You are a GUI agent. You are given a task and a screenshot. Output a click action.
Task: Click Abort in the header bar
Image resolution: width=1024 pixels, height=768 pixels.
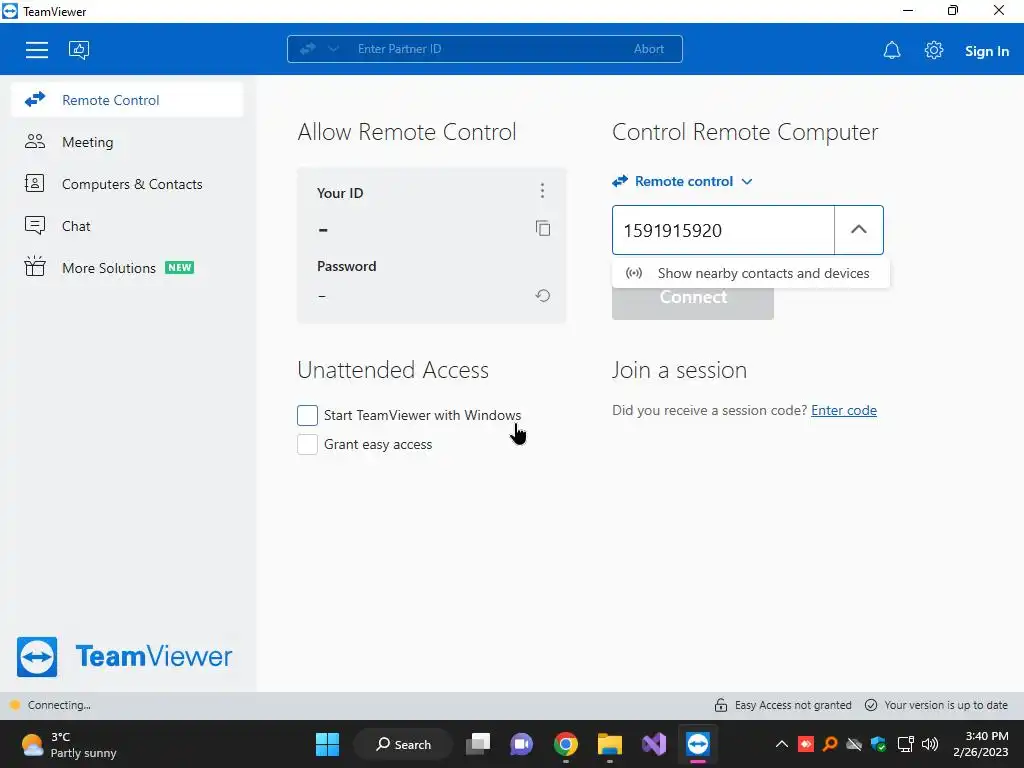pyautogui.click(x=648, y=49)
